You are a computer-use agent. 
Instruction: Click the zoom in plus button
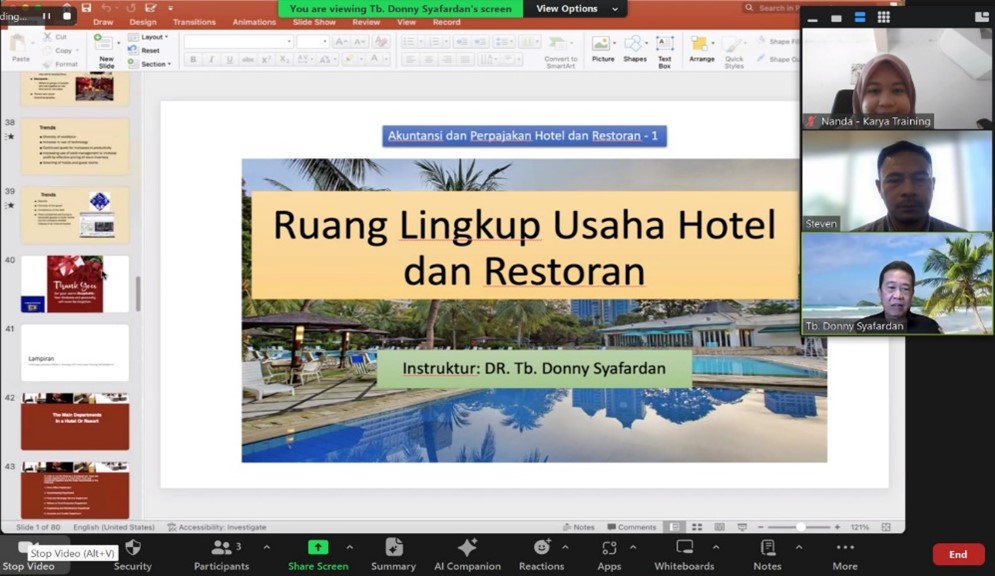pyautogui.click(x=837, y=527)
